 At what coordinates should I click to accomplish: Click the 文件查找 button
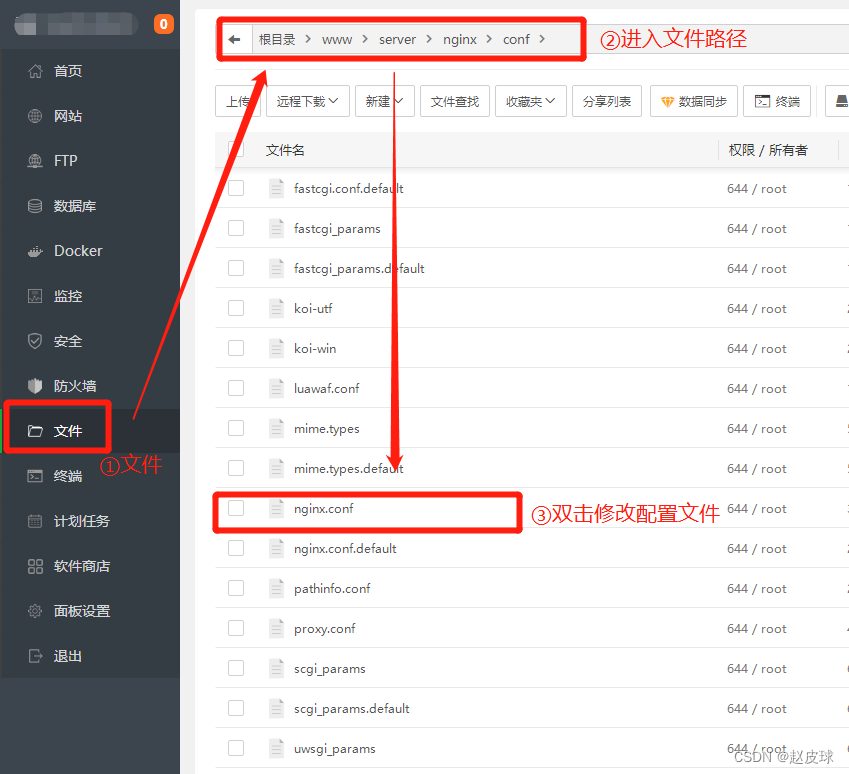pos(455,101)
